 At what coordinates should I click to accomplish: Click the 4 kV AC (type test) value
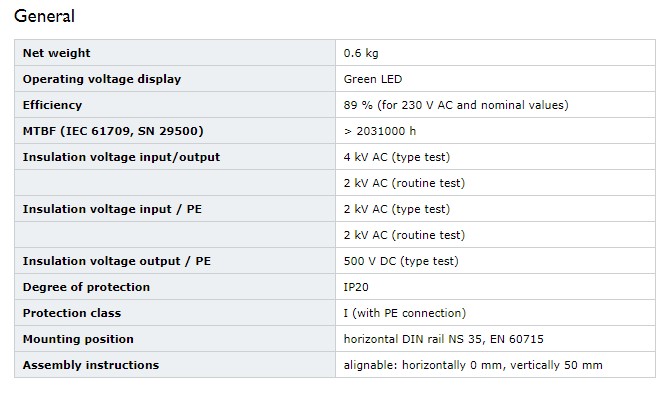coord(397,157)
